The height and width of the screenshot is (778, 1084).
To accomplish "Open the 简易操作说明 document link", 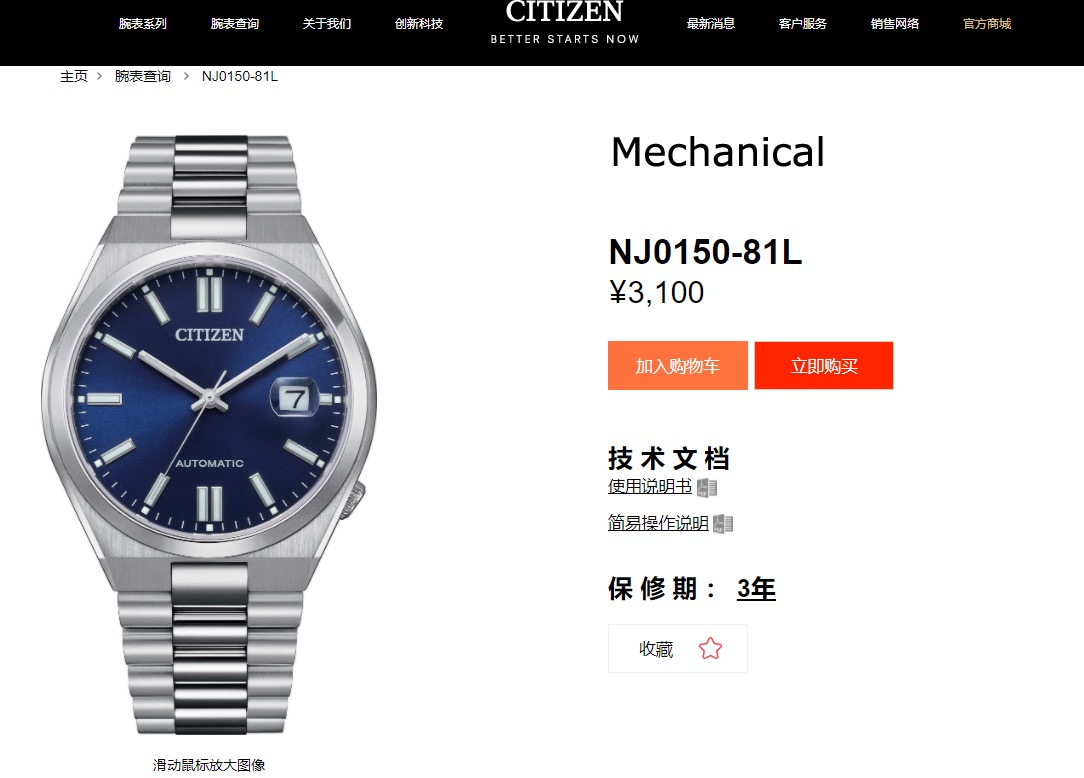I will pyautogui.click(x=658, y=523).
